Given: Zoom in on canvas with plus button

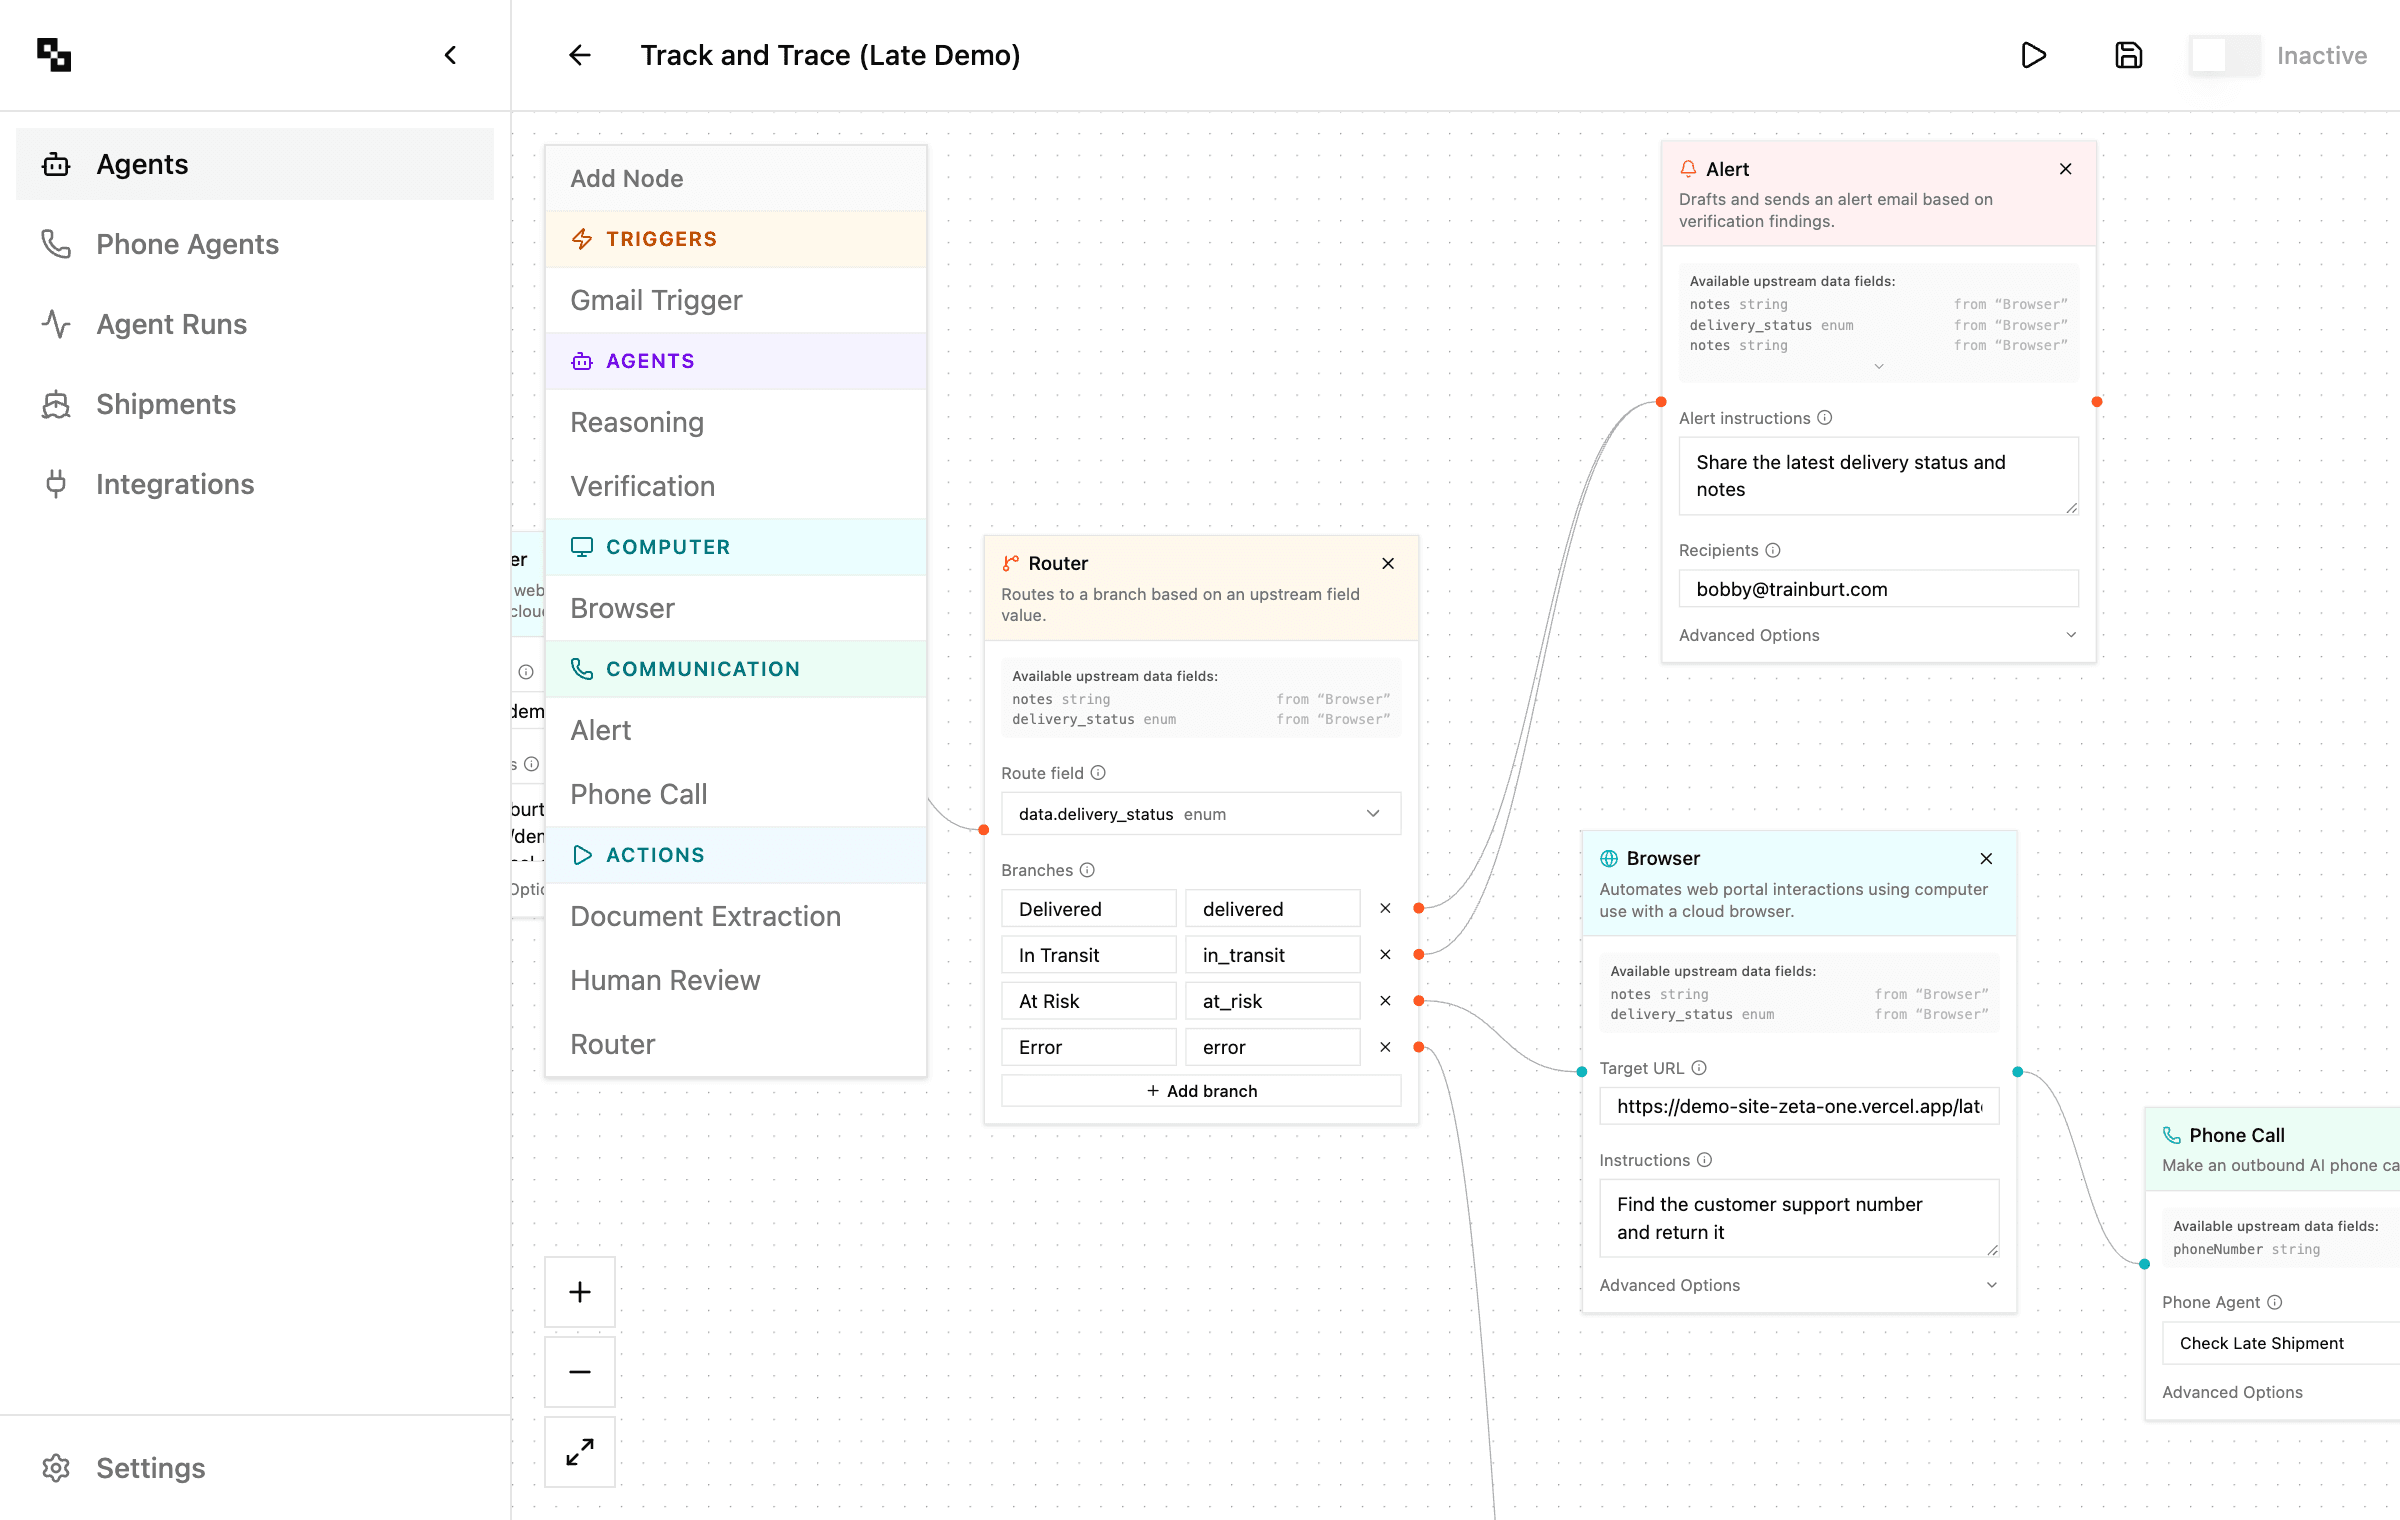Looking at the screenshot, I should (580, 1292).
